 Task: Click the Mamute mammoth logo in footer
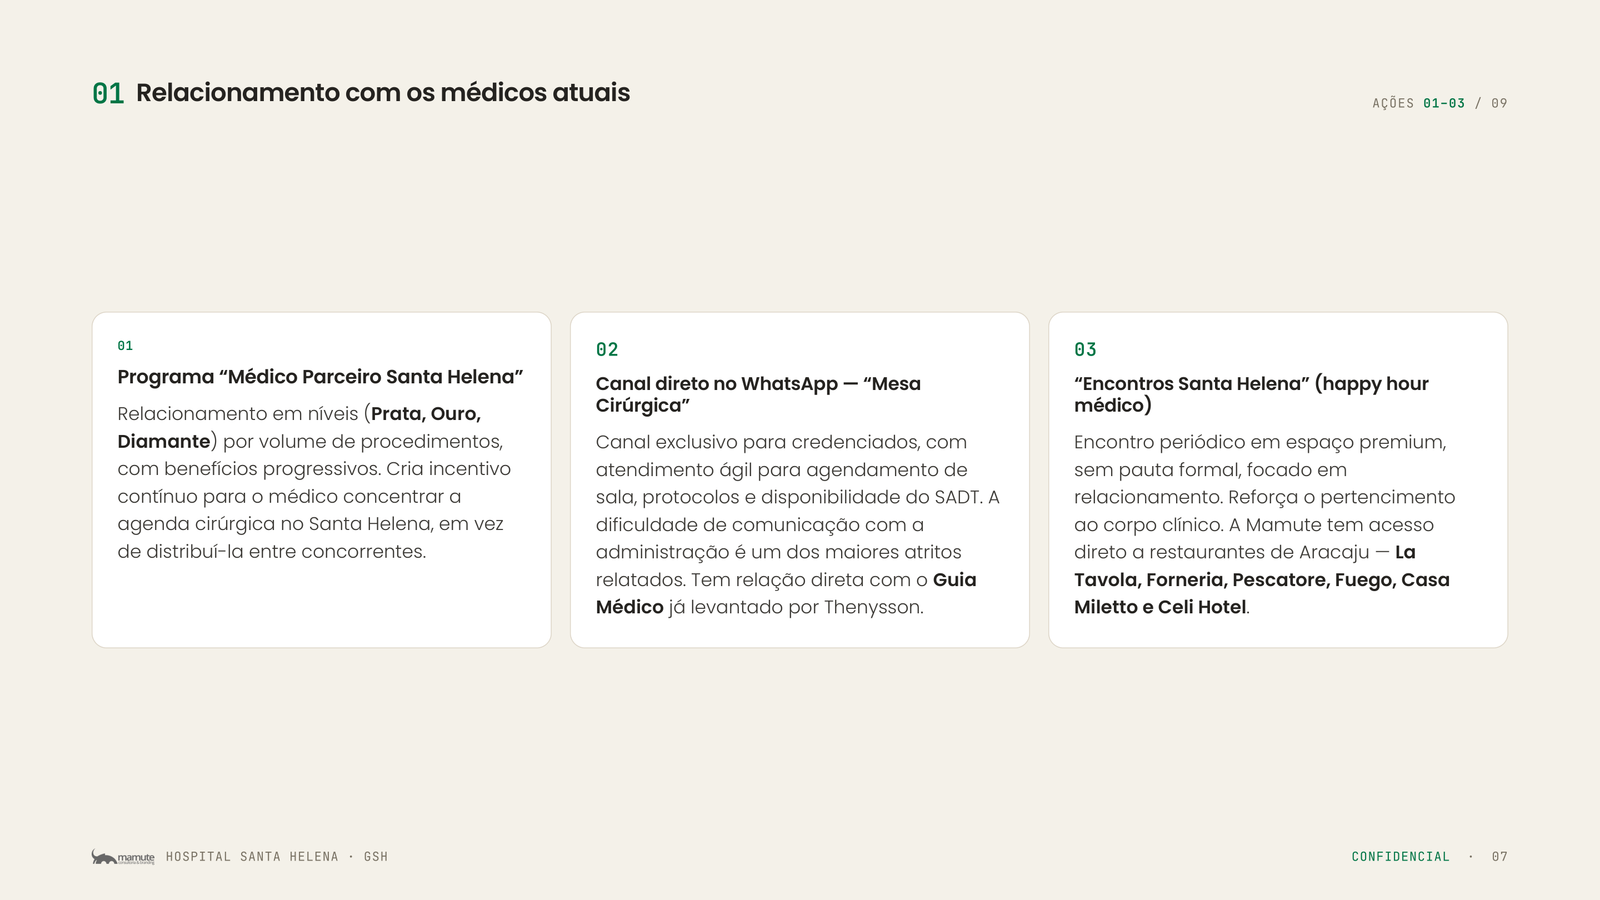tap(123, 857)
